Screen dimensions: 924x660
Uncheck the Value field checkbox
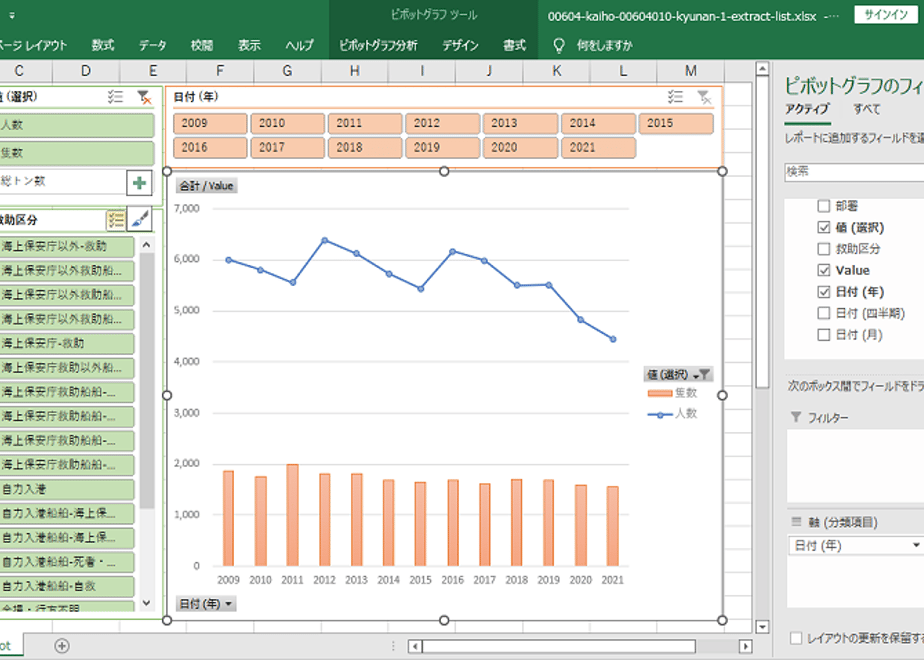[x=824, y=270]
